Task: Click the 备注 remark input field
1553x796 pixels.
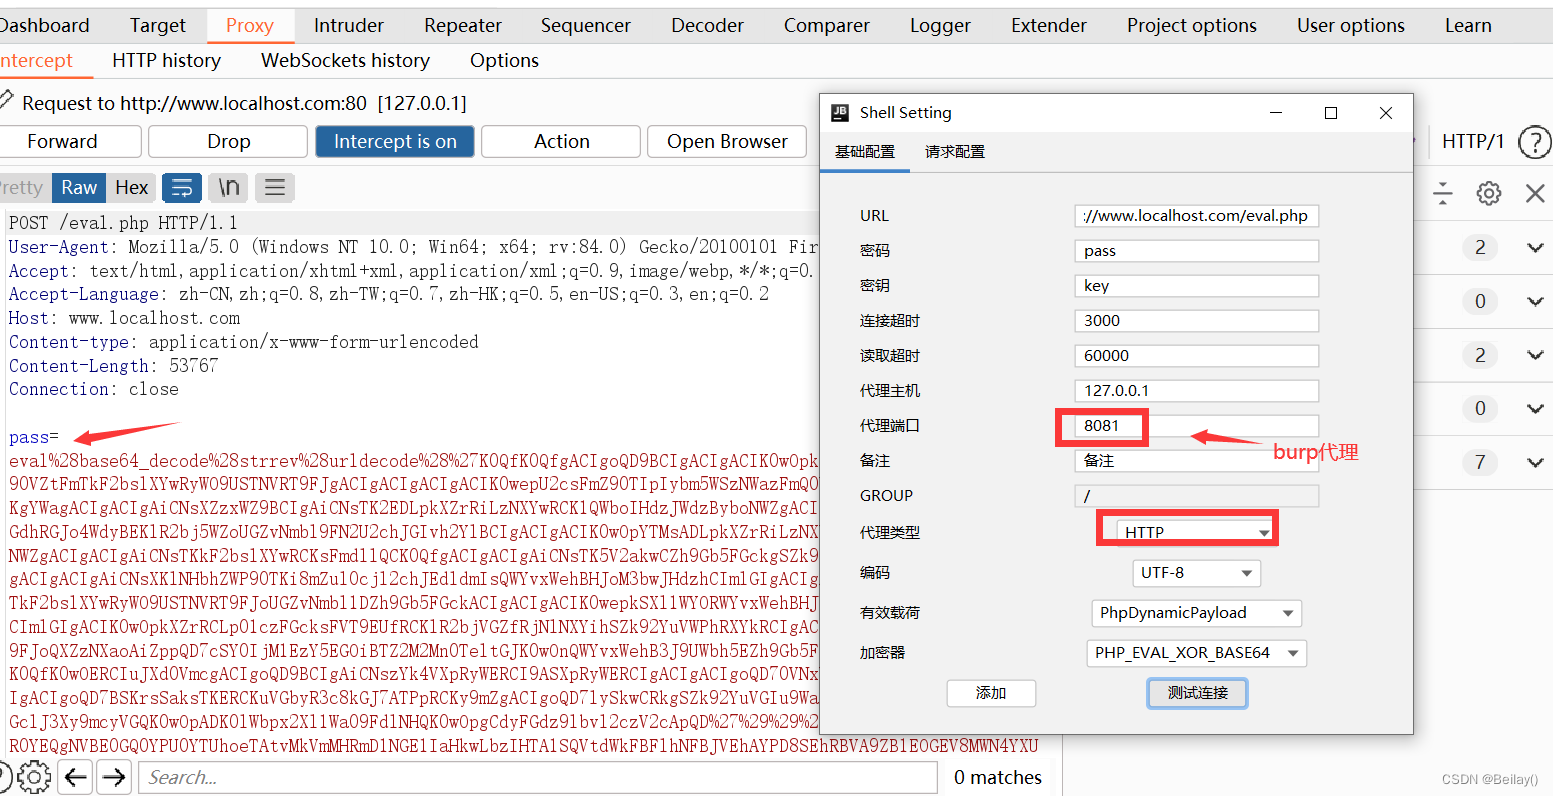Action: (1197, 461)
